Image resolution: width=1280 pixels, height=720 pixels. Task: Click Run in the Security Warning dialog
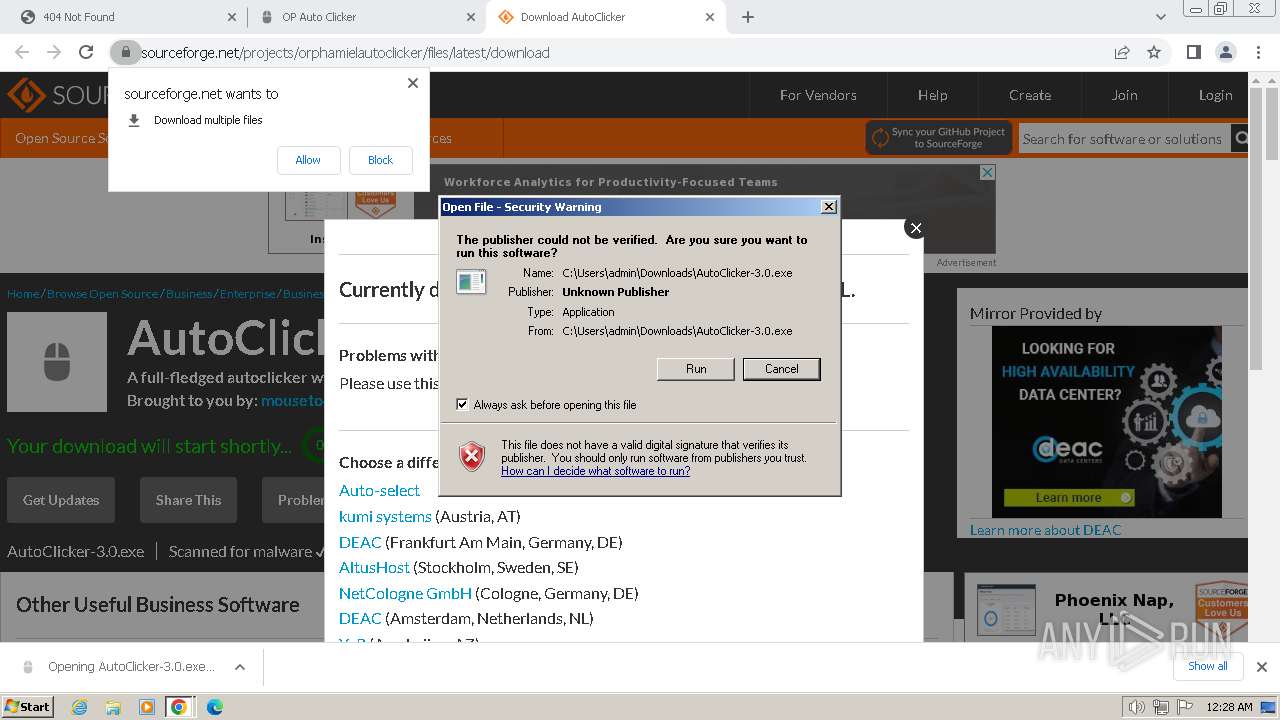coord(696,369)
